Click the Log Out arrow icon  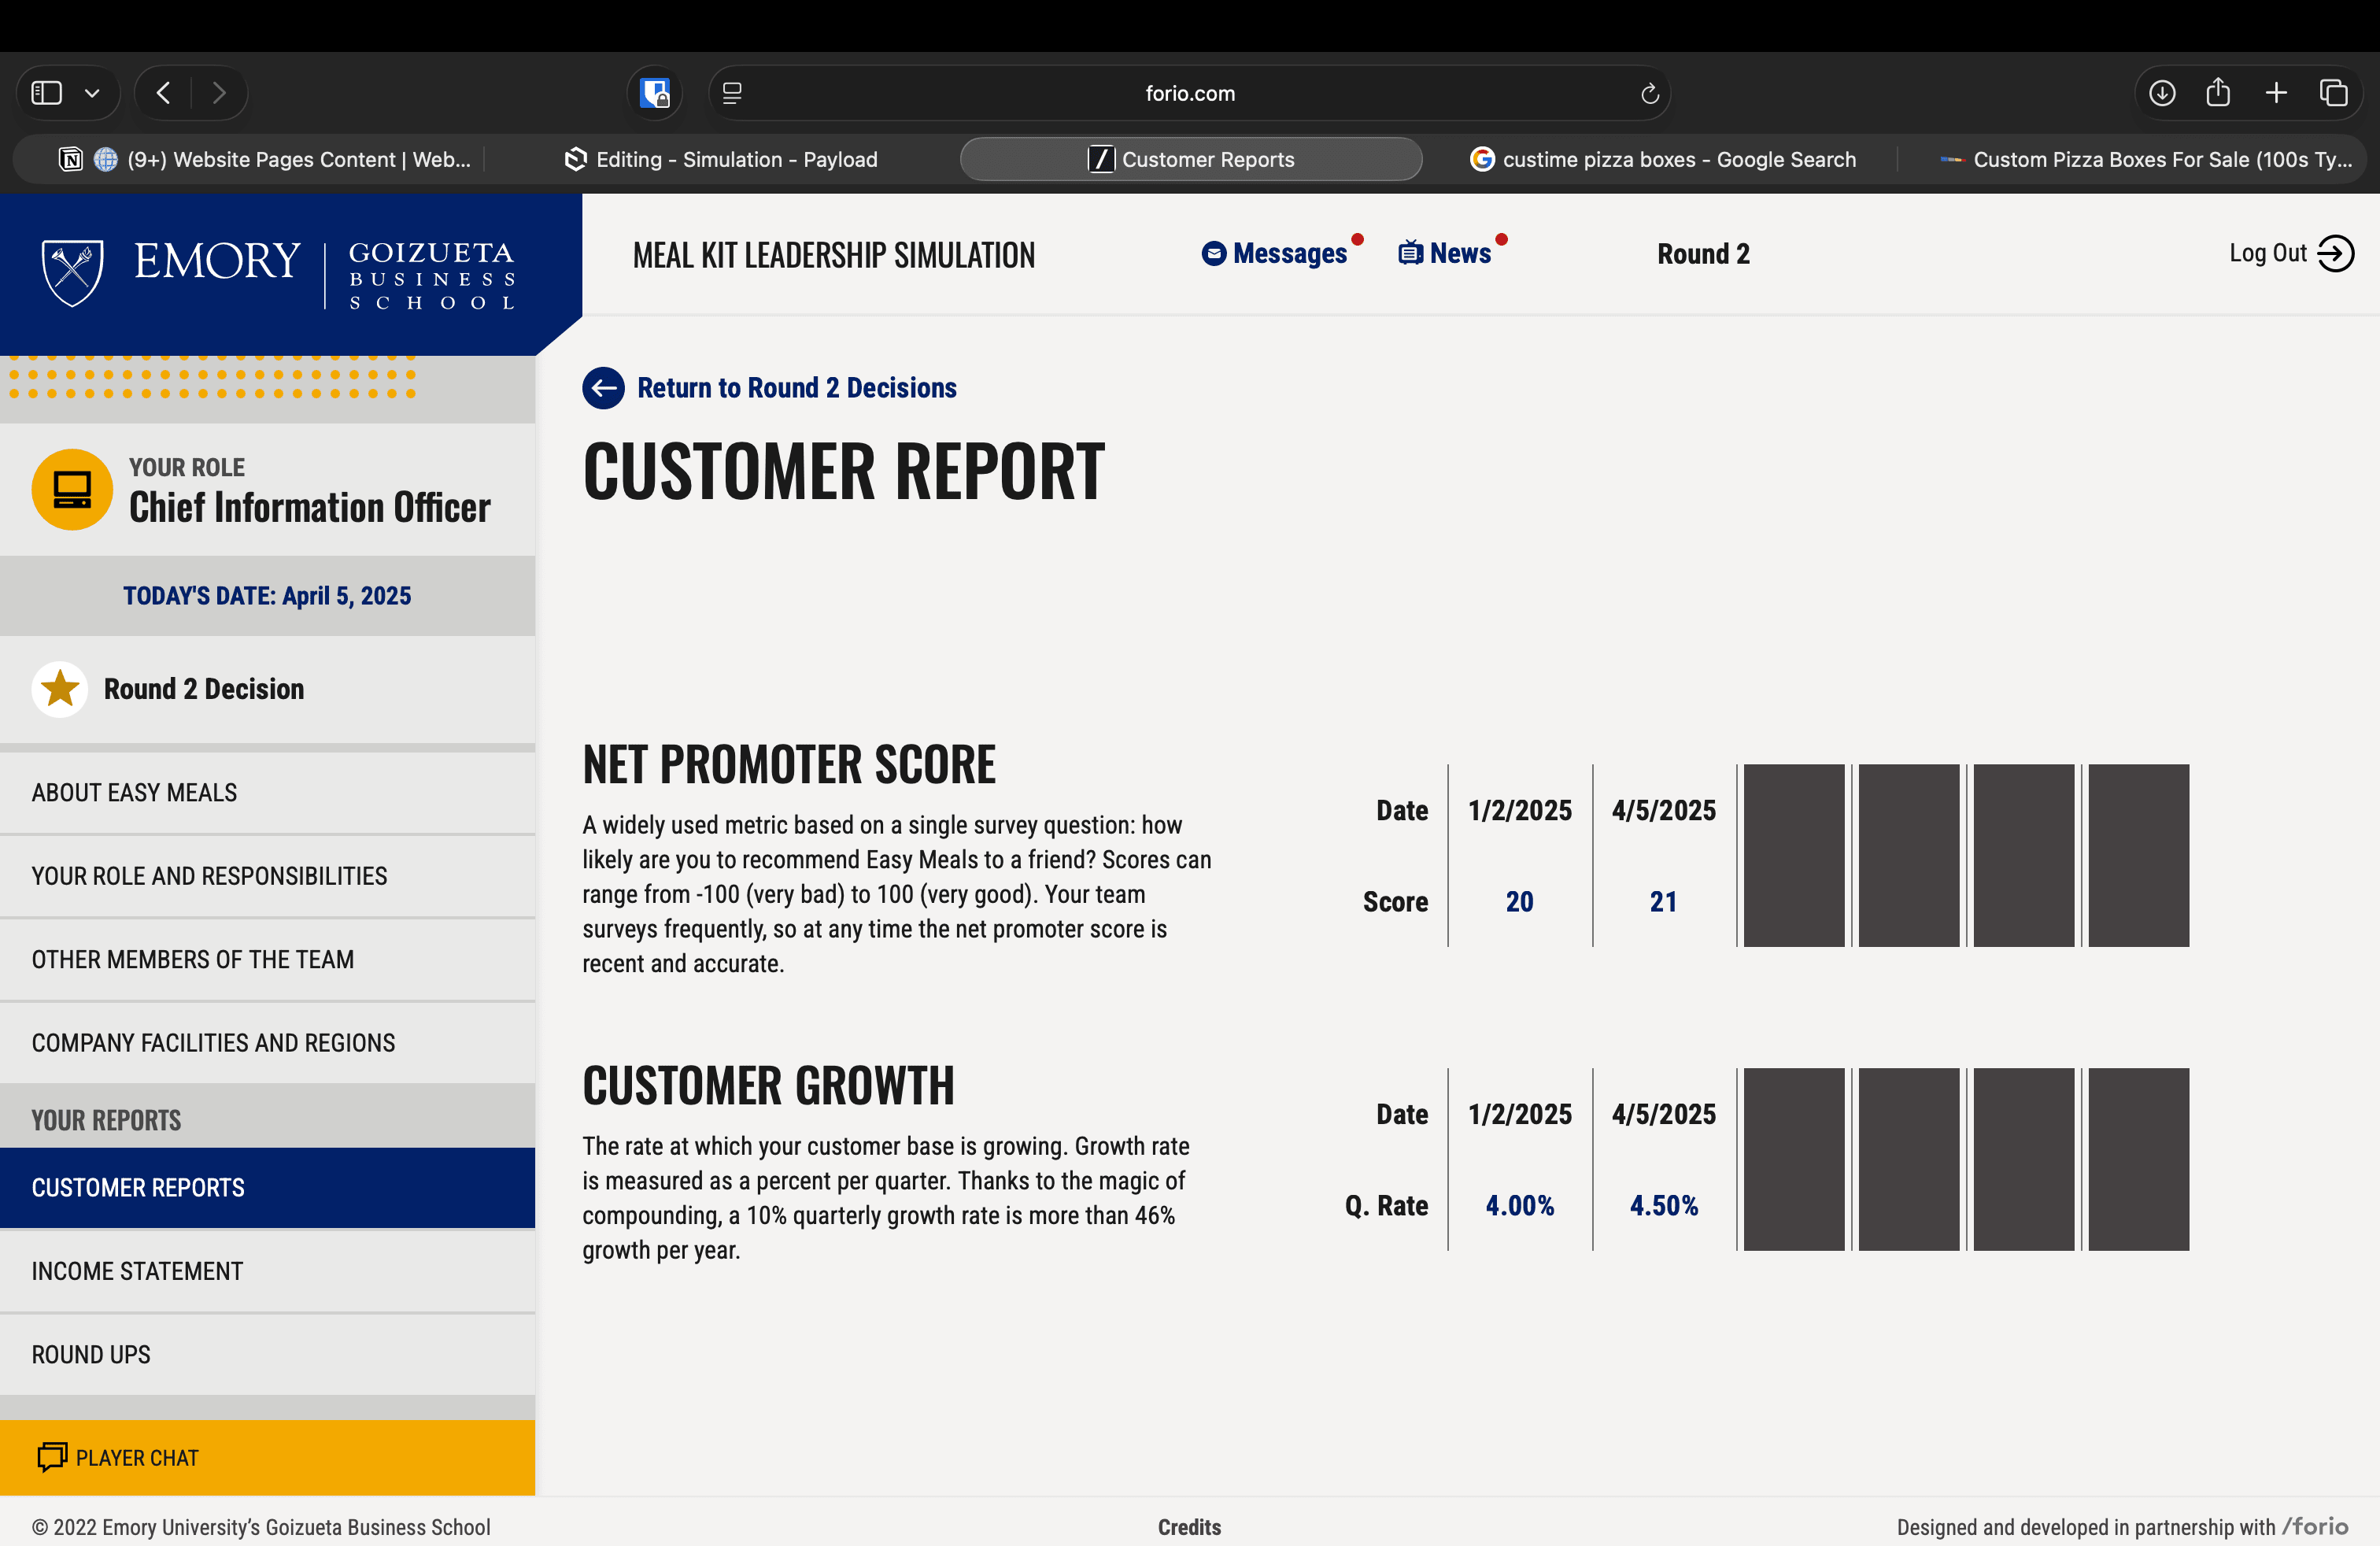click(x=2336, y=253)
